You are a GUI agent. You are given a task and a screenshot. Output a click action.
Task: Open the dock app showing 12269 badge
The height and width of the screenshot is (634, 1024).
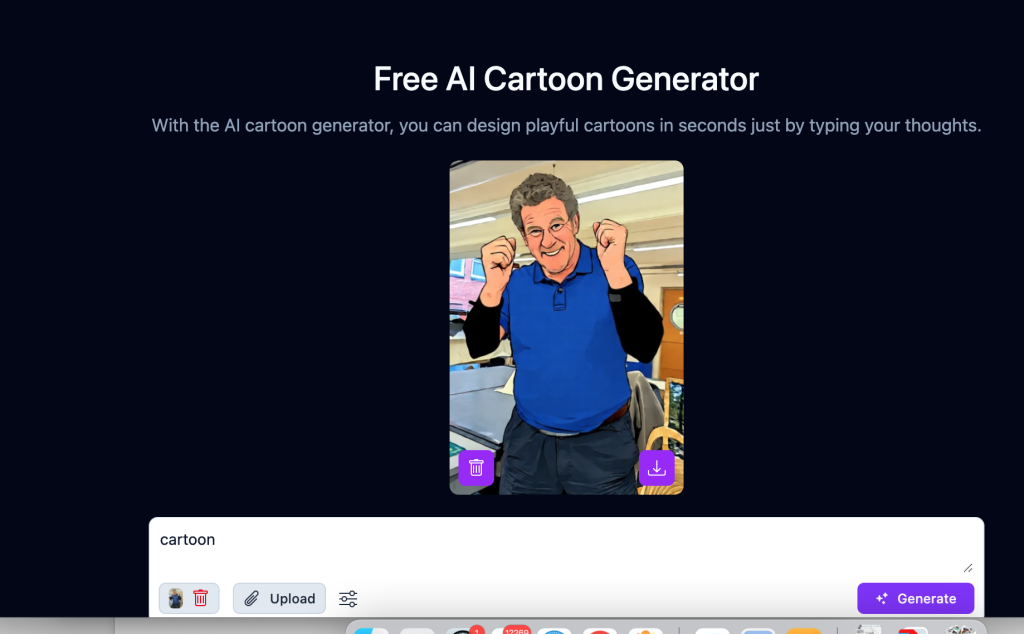coord(509,631)
